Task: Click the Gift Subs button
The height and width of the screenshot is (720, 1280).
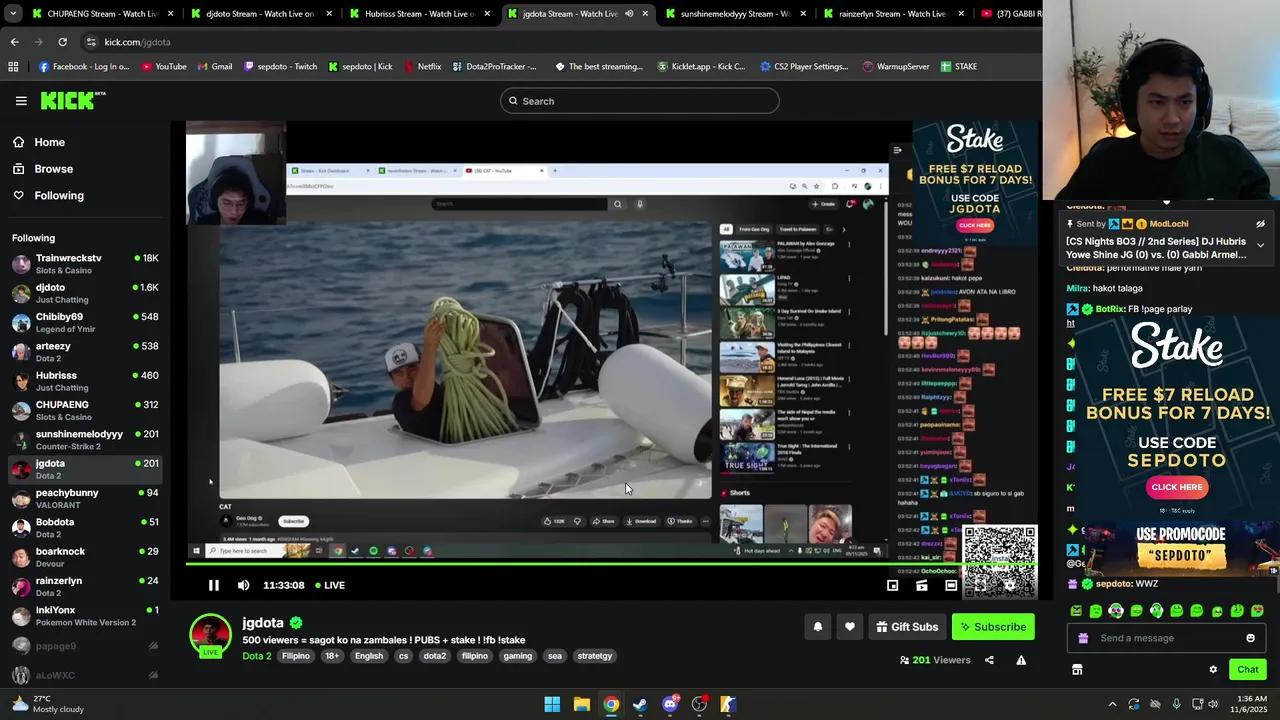Action: pos(907,627)
